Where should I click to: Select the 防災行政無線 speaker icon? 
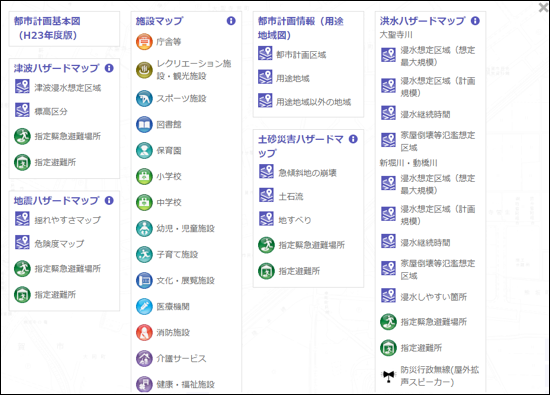[388, 376]
